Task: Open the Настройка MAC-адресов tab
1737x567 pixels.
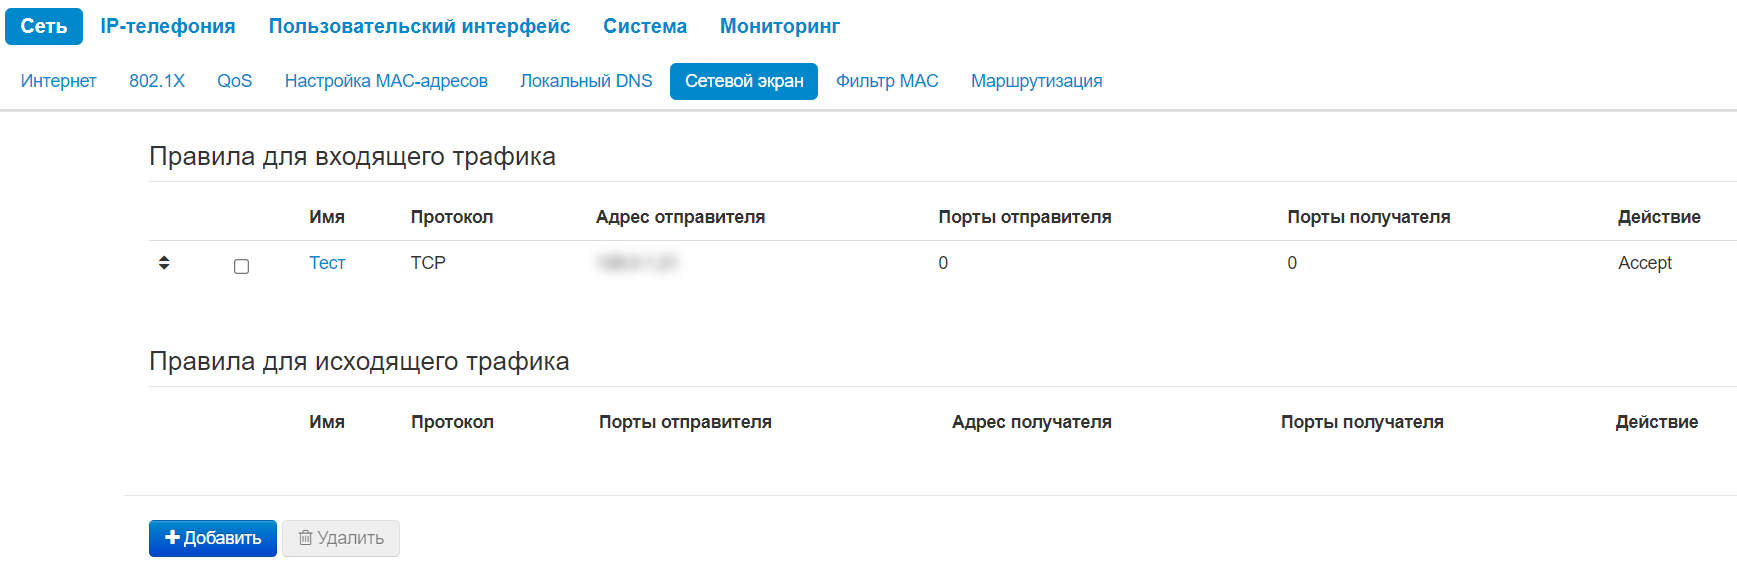Action: coord(386,81)
